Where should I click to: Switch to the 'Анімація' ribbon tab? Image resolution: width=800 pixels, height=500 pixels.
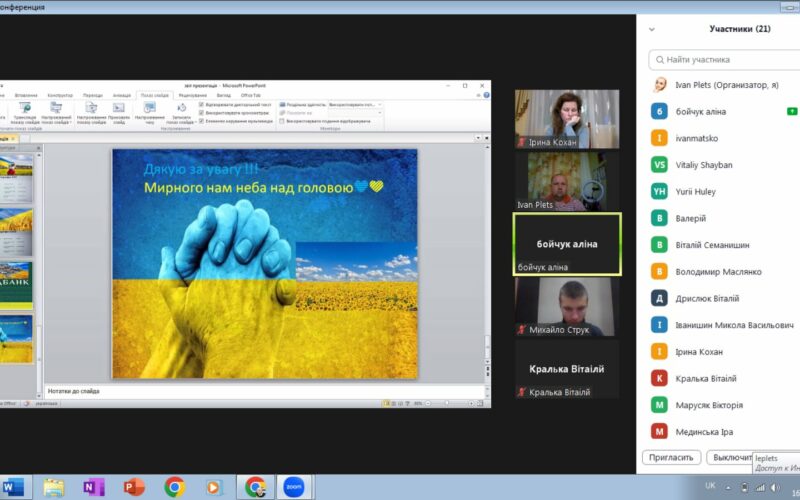coord(121,95)
